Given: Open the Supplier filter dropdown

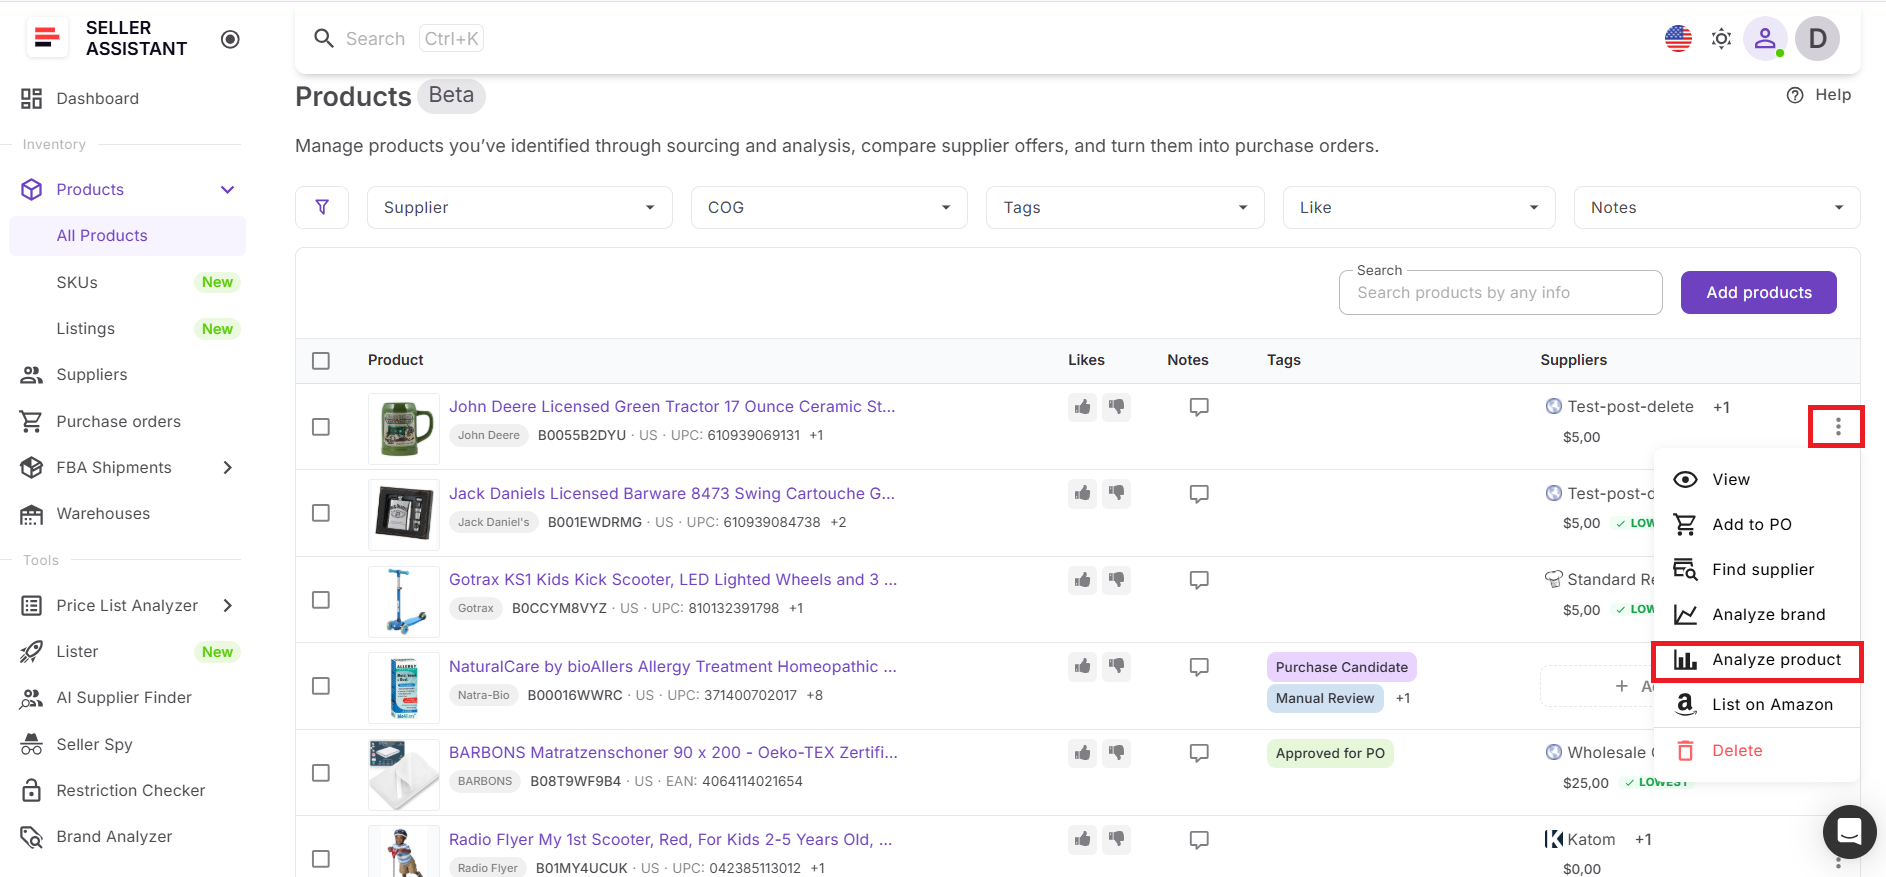Looking at the screenshot, I should pyautogui.click(x=520, y=207).
